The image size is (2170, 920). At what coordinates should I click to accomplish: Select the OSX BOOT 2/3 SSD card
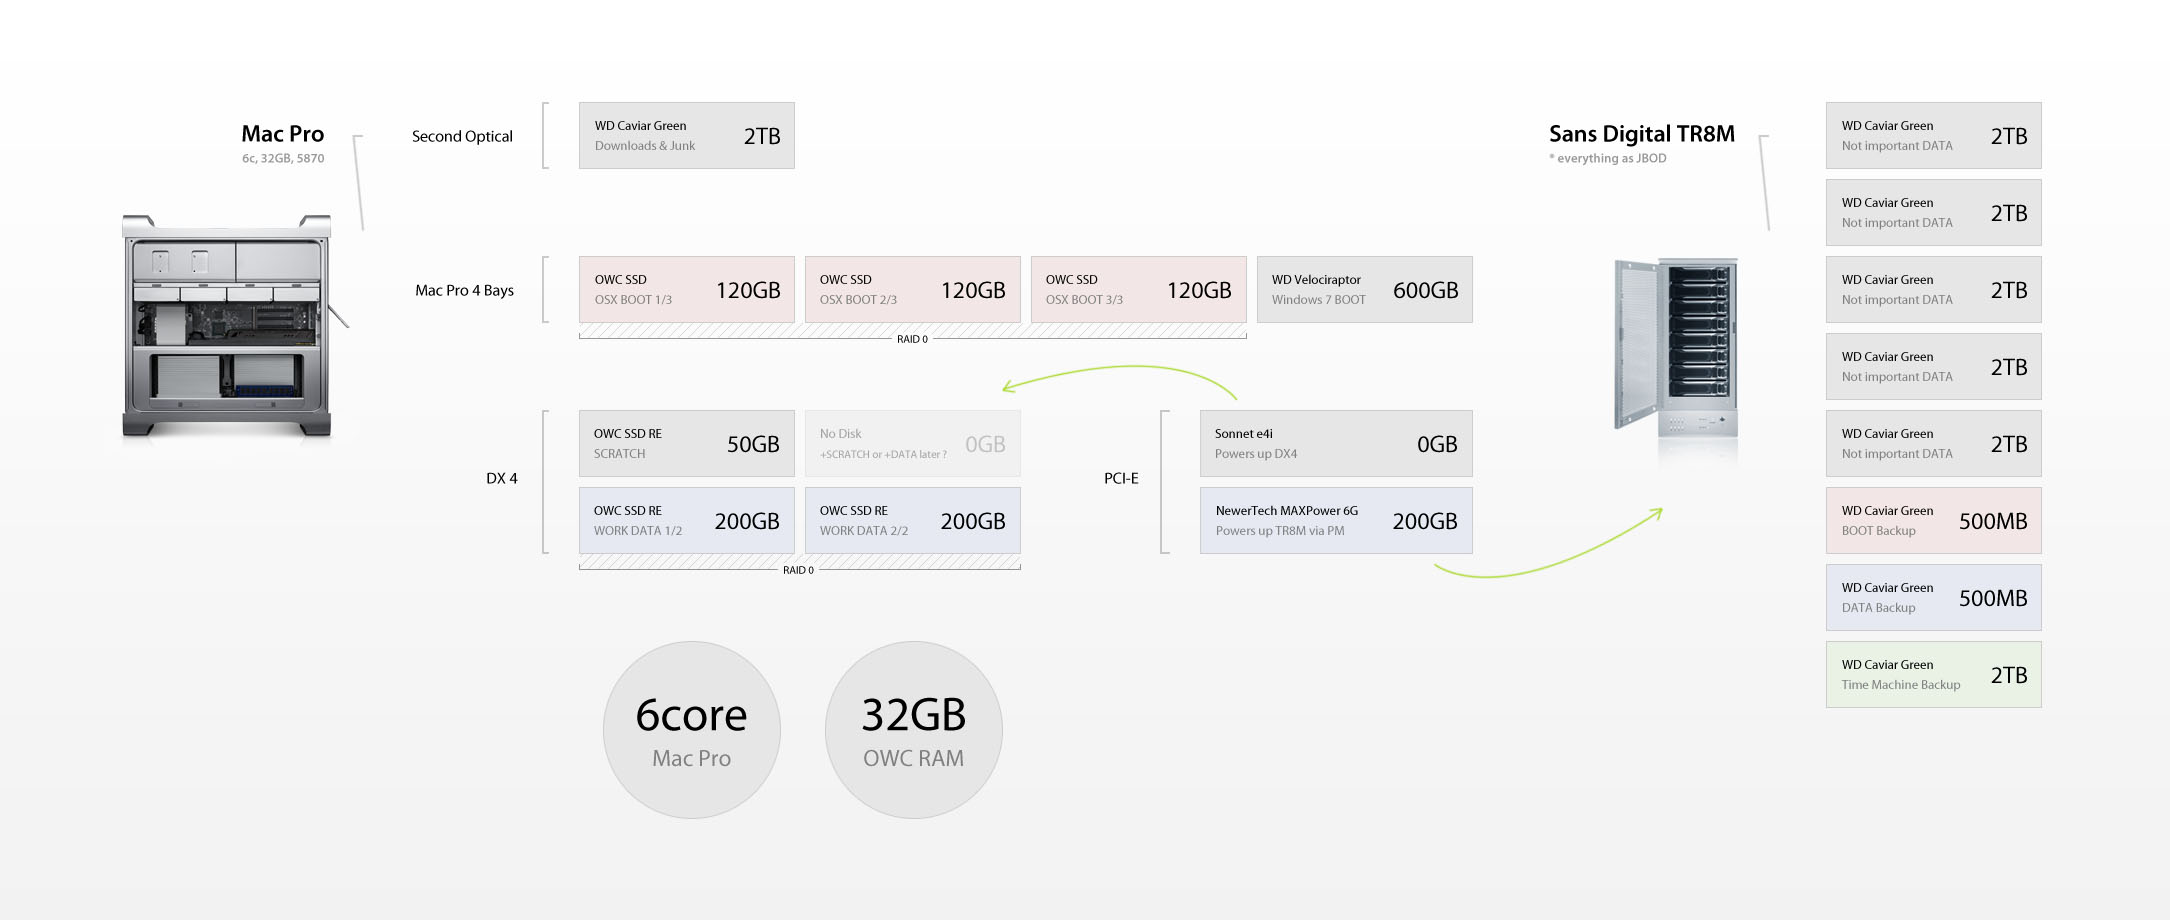913,290
